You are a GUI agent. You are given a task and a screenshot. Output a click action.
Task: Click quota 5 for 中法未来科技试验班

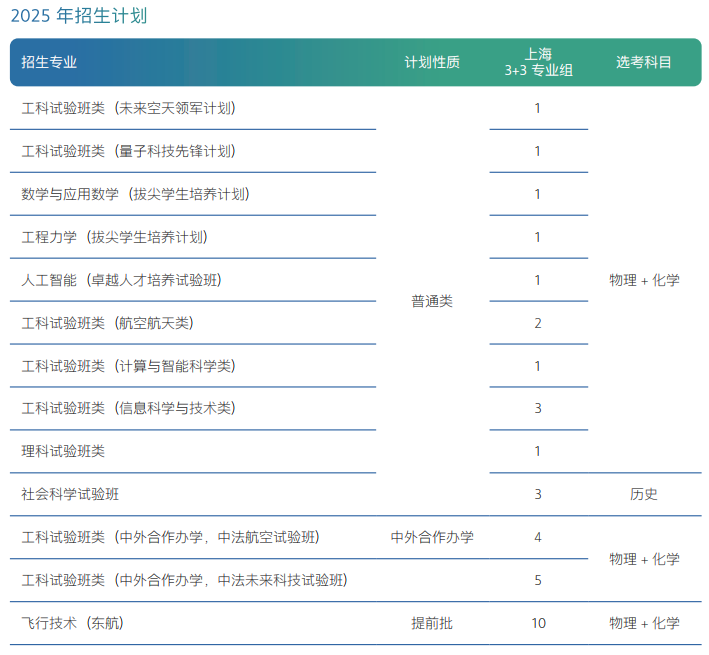[538, 580]
